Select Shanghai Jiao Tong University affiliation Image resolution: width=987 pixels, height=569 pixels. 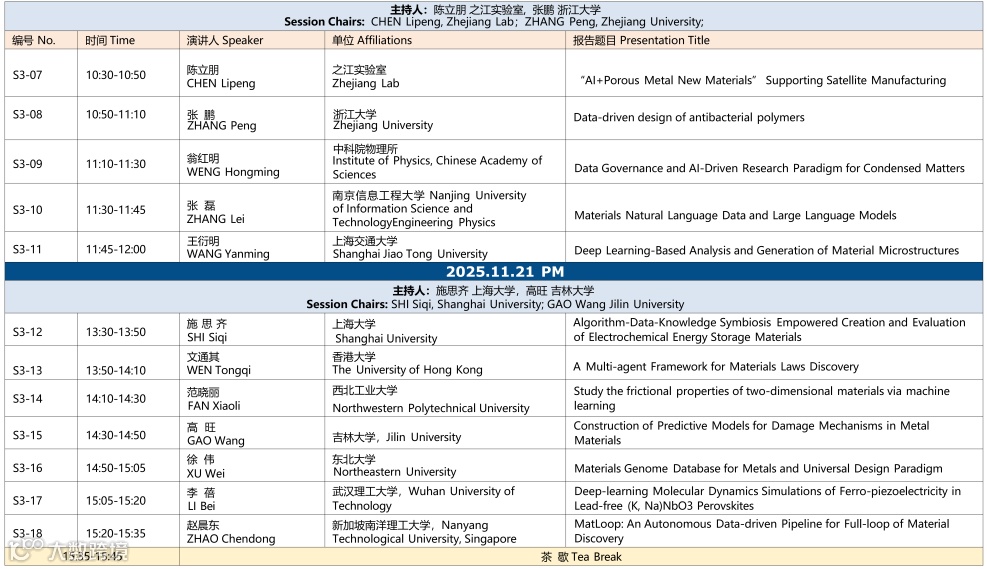point(410,248)
